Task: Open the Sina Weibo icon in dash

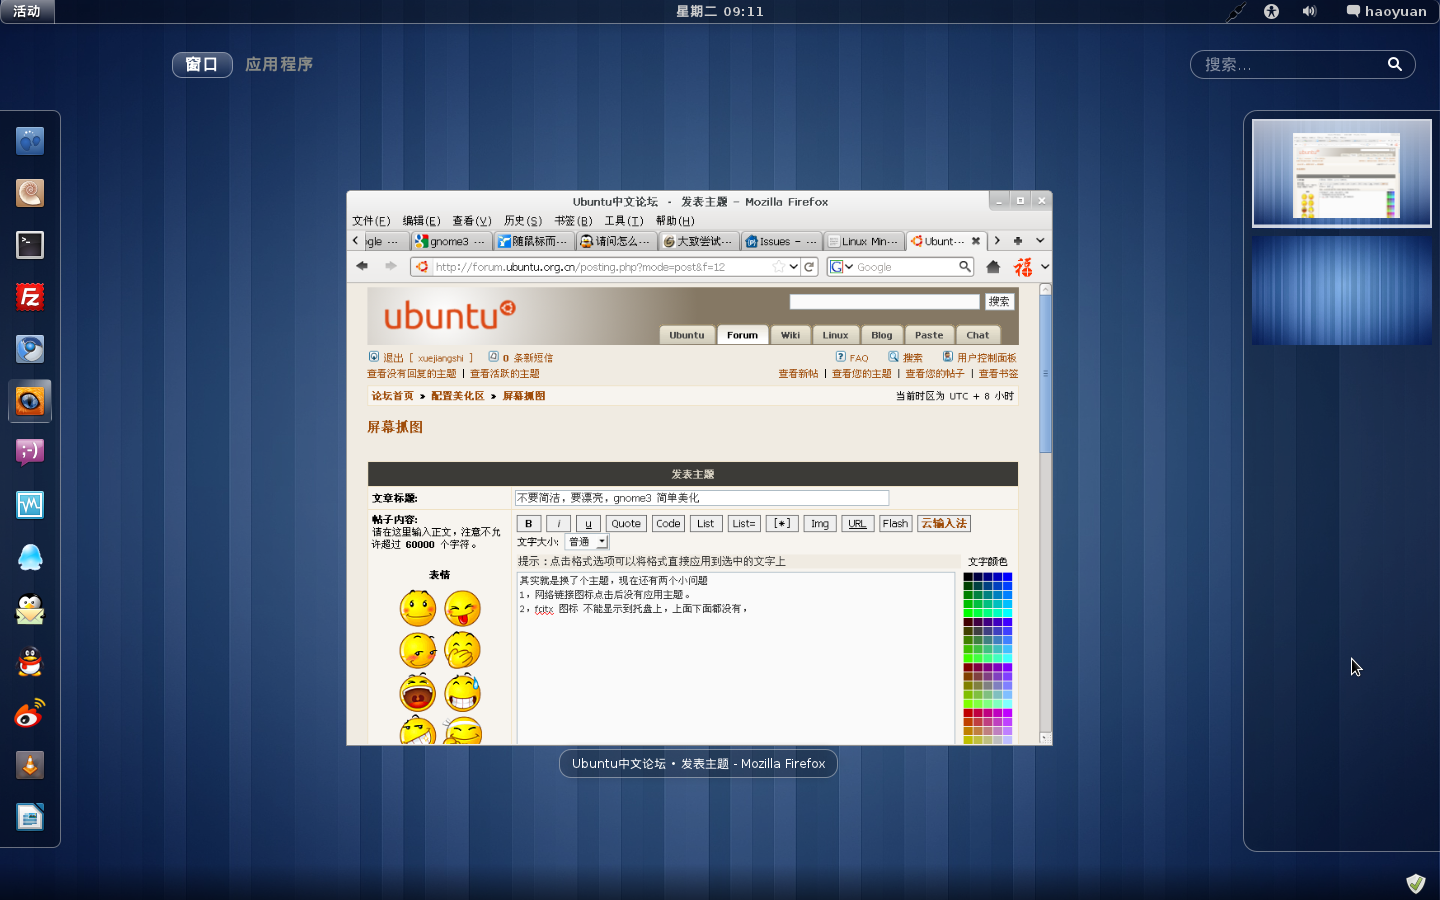Action: (30, 713)
